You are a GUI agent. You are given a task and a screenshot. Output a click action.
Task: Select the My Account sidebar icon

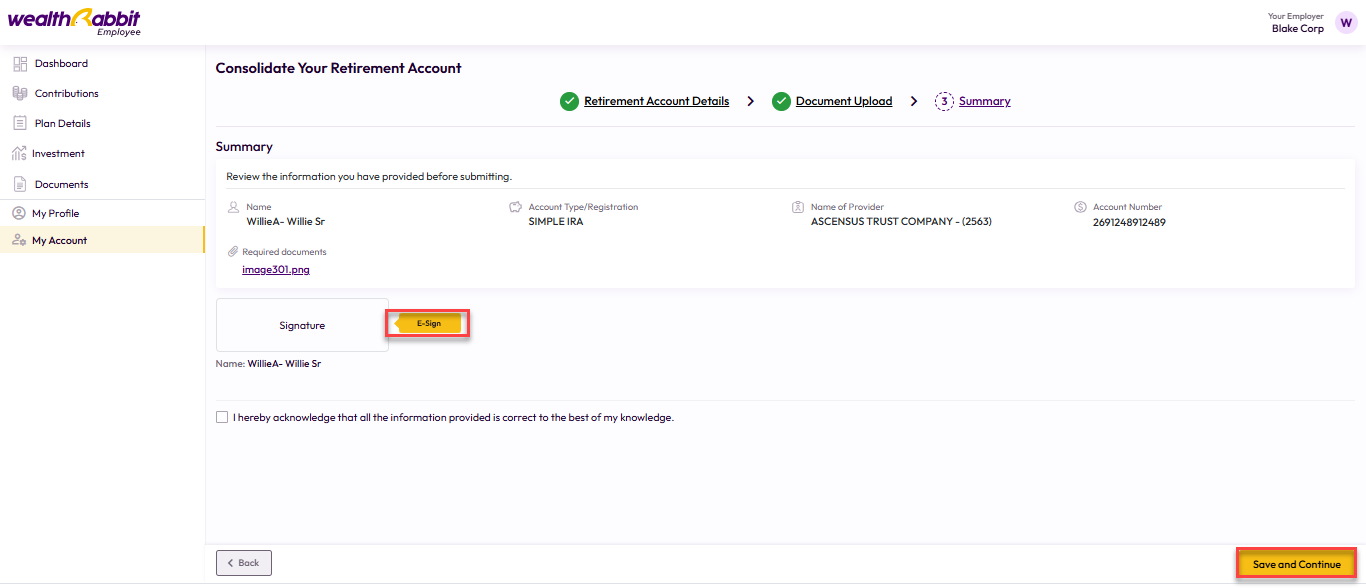point(18,240)
